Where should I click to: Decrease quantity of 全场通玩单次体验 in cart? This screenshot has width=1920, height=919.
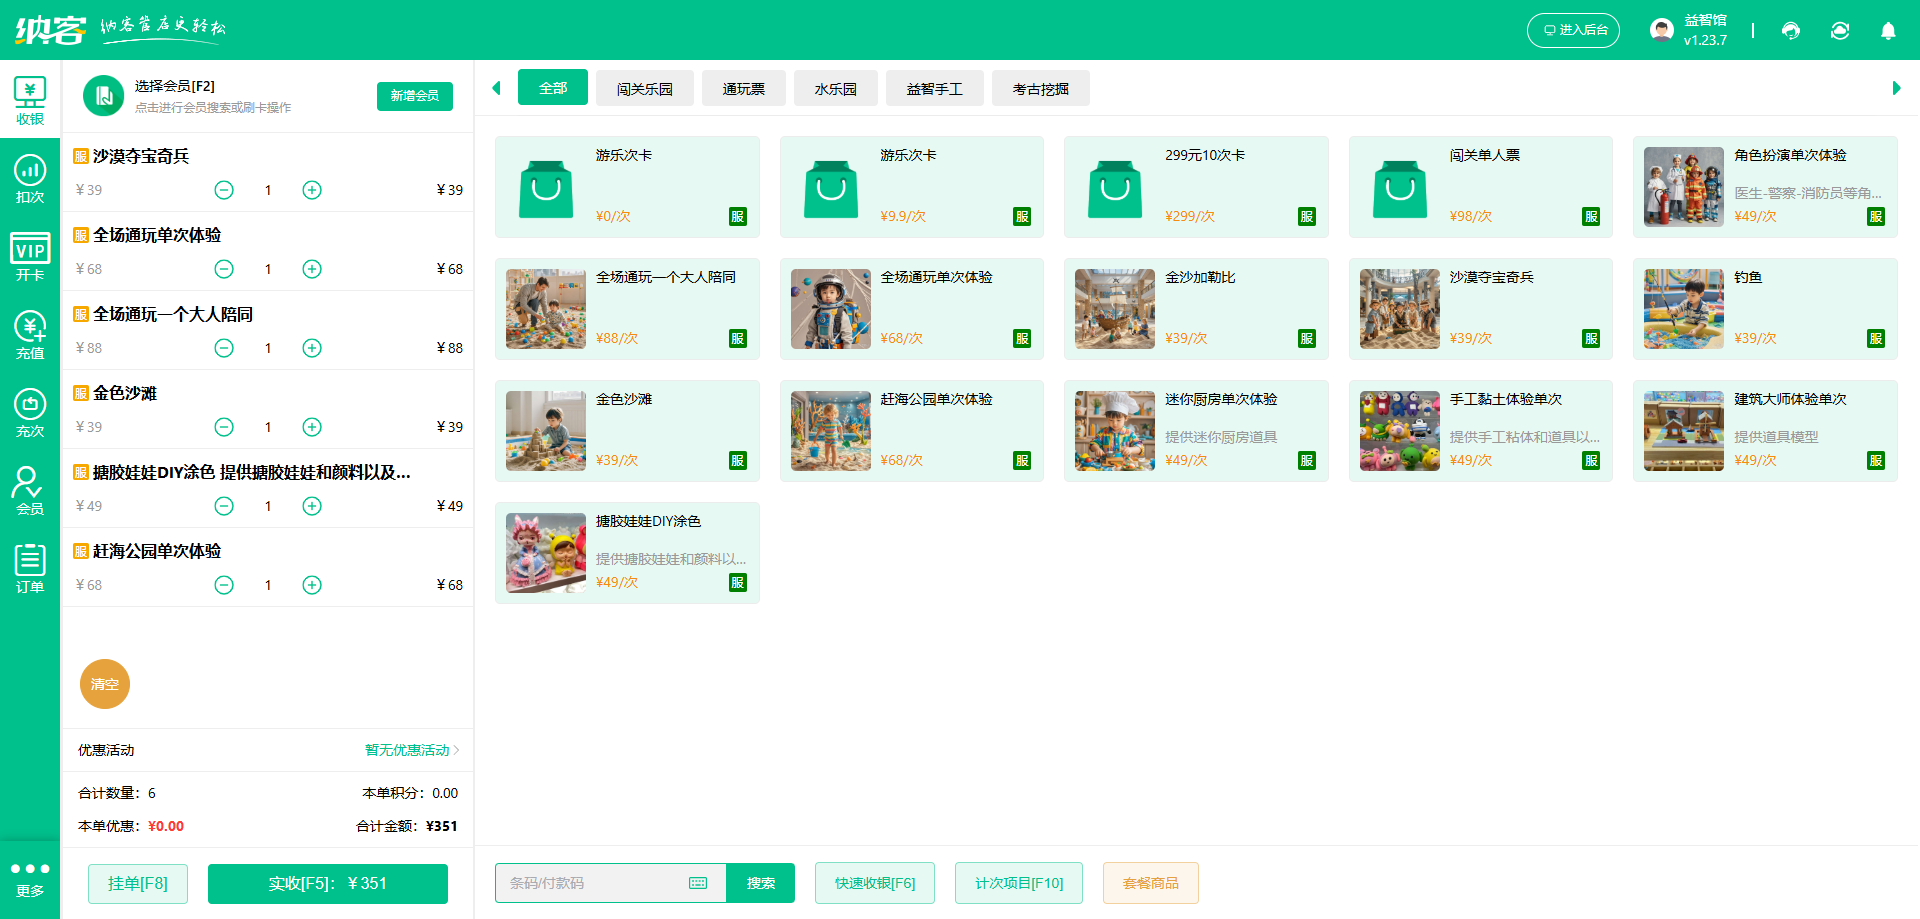pos(224,269)
